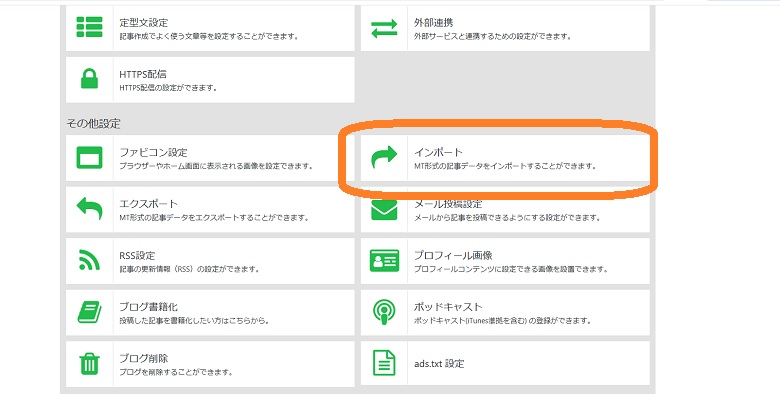Click the ブログ削除 trash can icon
Viewport: 780px width, 394px height.
pyautogui.click(x=90, y=364)
